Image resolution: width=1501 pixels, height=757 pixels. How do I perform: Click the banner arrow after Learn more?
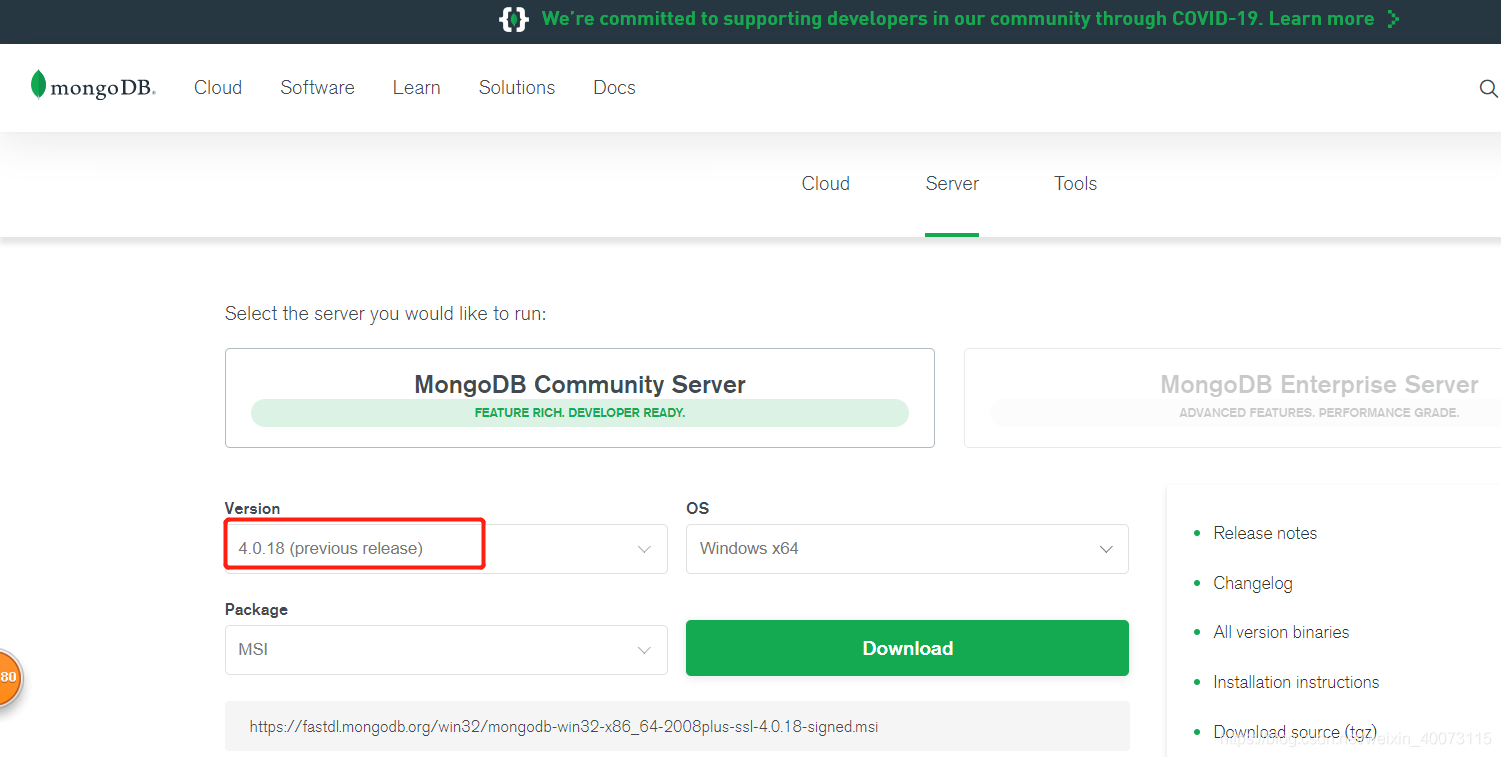[1393, 19]
